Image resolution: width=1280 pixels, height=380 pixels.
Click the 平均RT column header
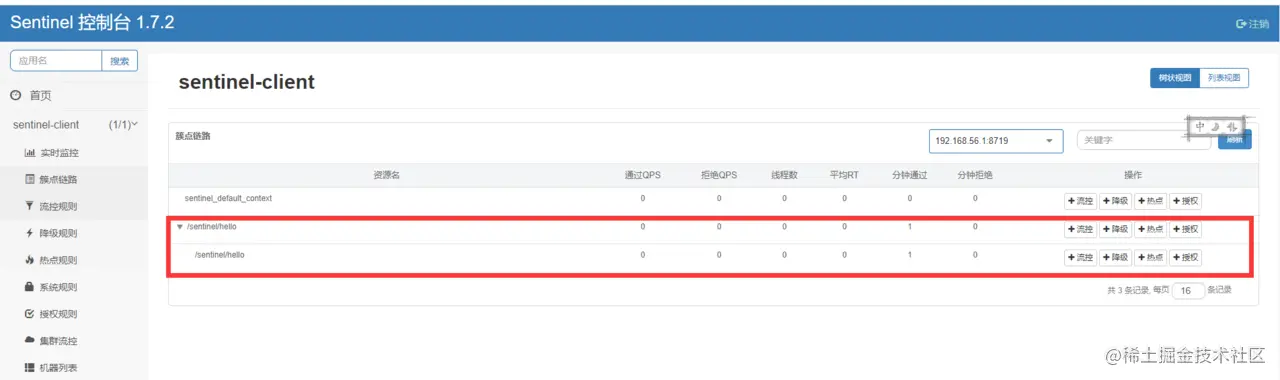click(844, 175)
